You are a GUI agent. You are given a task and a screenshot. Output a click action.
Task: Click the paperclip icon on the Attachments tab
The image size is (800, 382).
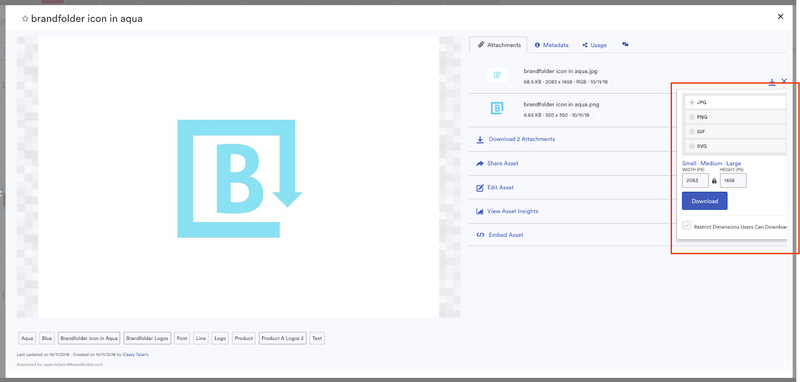(x=480, y=45)
